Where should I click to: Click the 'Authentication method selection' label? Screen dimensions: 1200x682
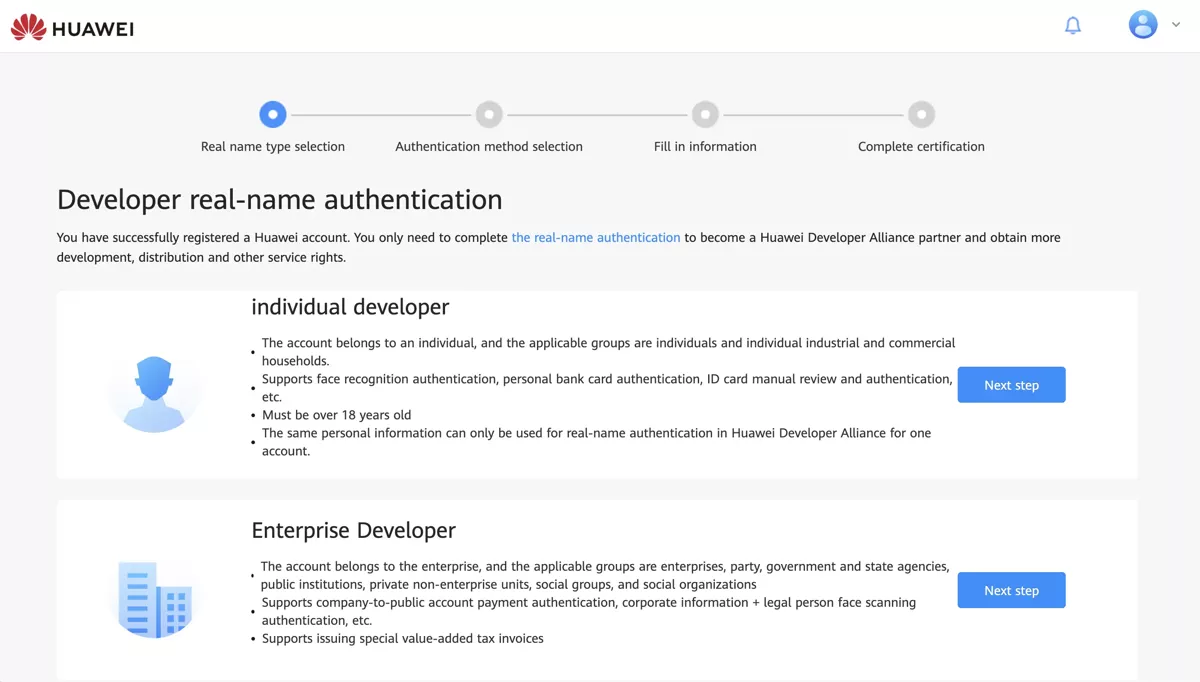click(x=489, y=146)
